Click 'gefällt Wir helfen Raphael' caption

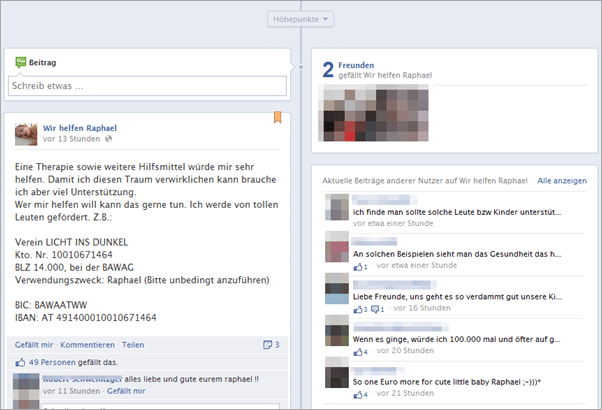pos(385,75)
